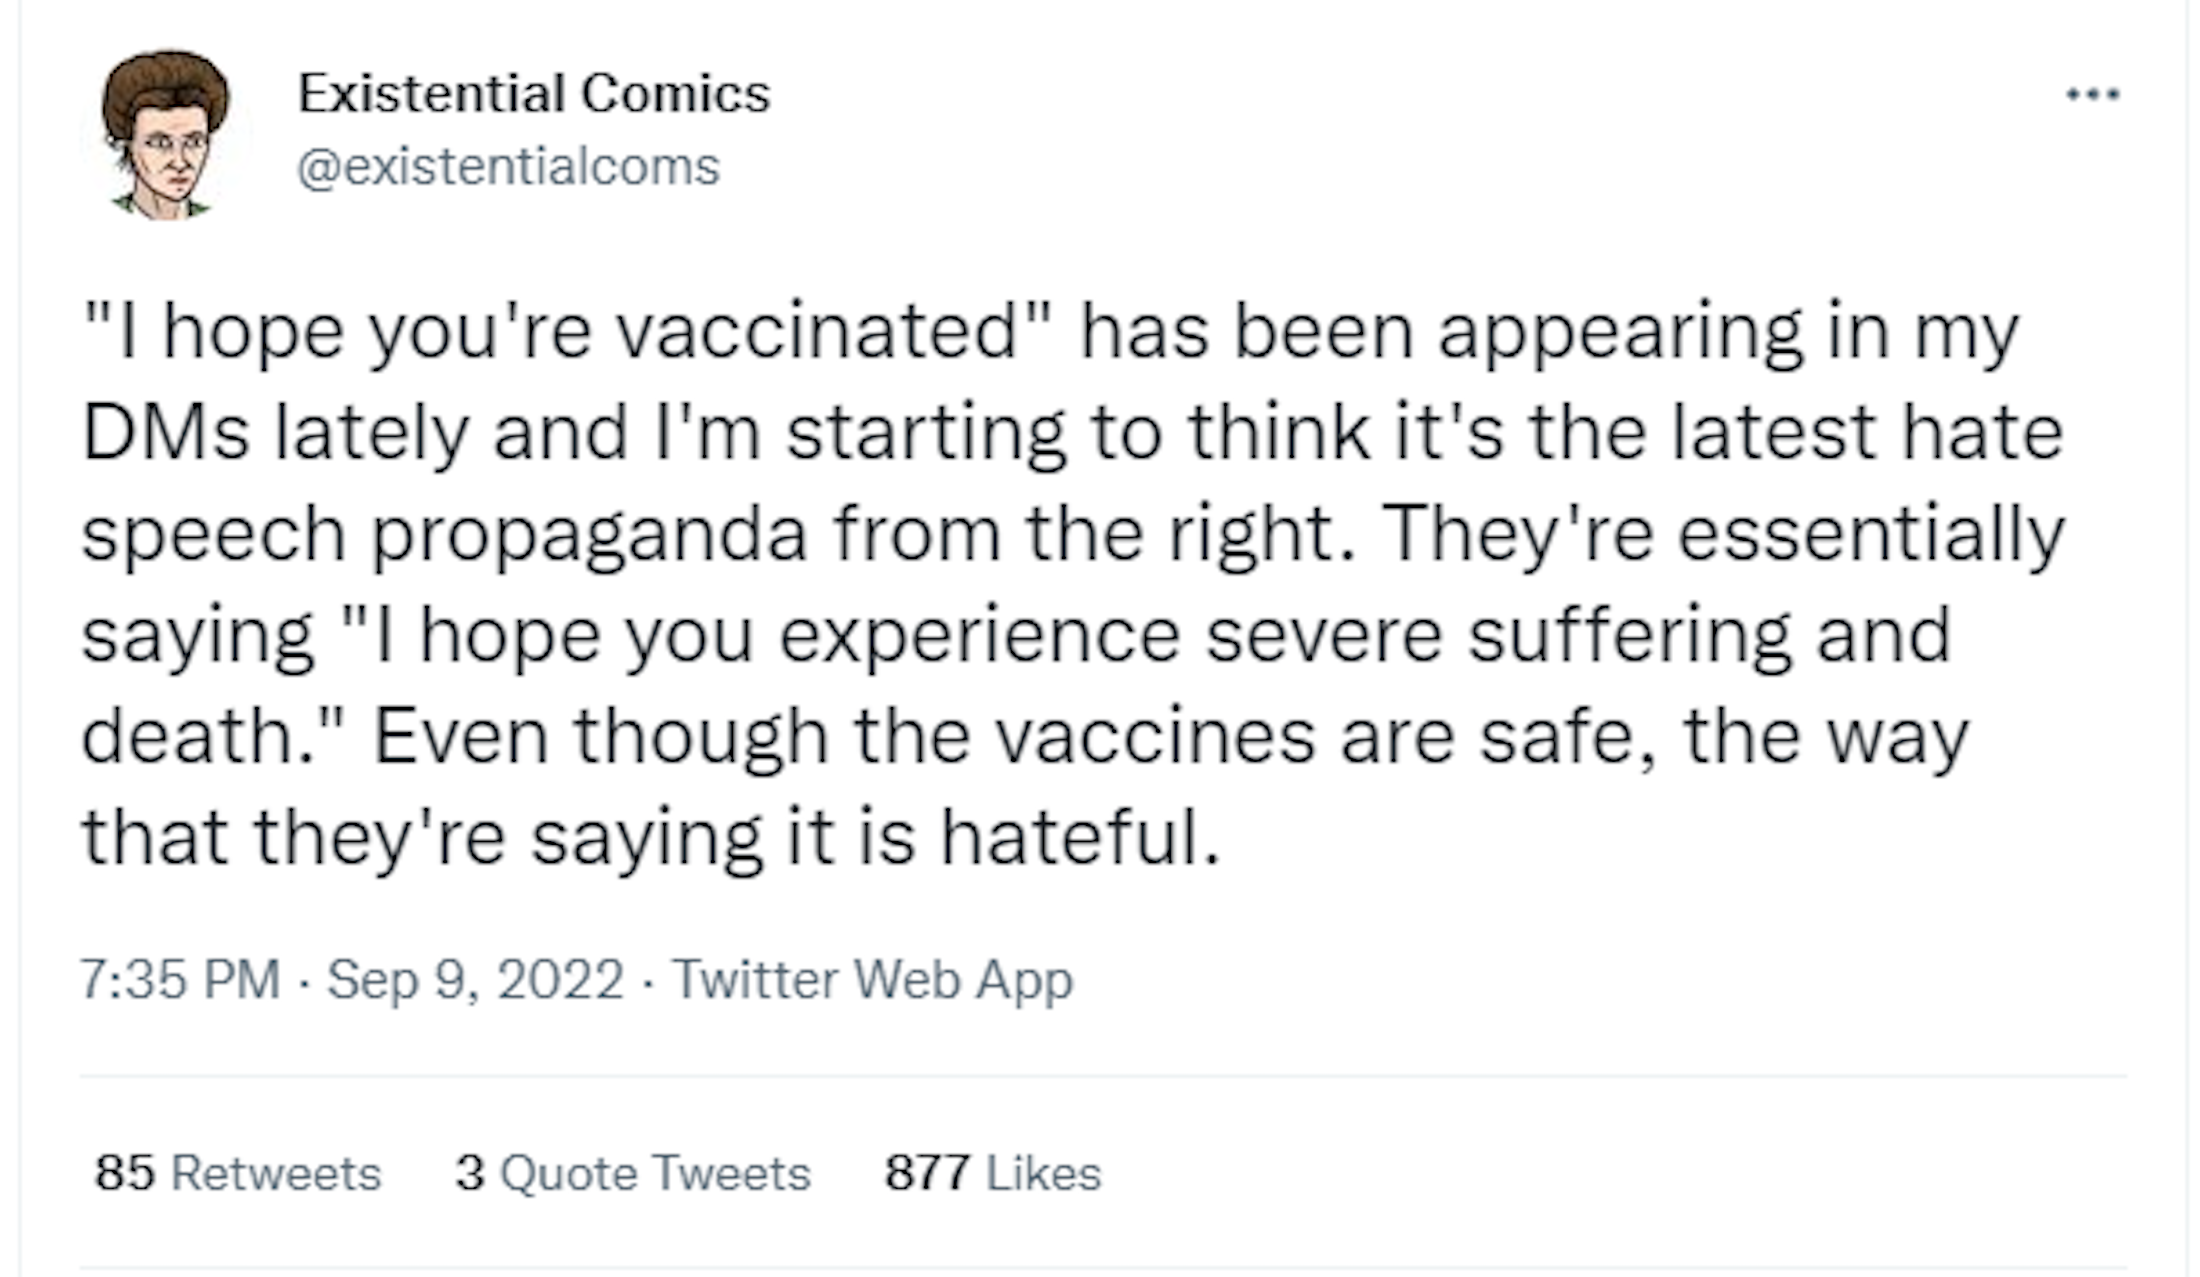Click the number 3 quote count
This screenshot has height=1277, width=2200.
coord(470,1173)
